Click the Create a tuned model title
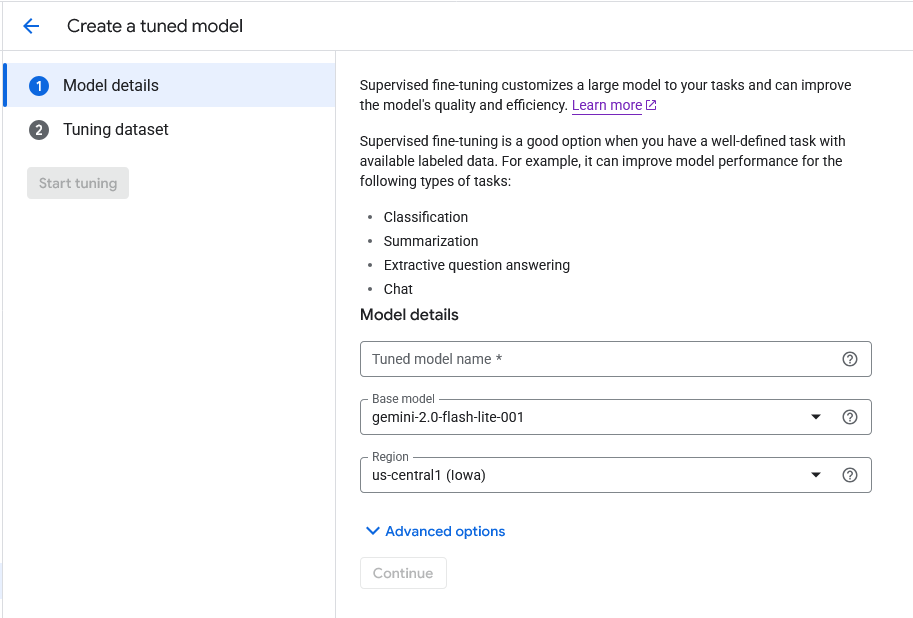Screen dimensions: 913x618 tap(155, 26)
